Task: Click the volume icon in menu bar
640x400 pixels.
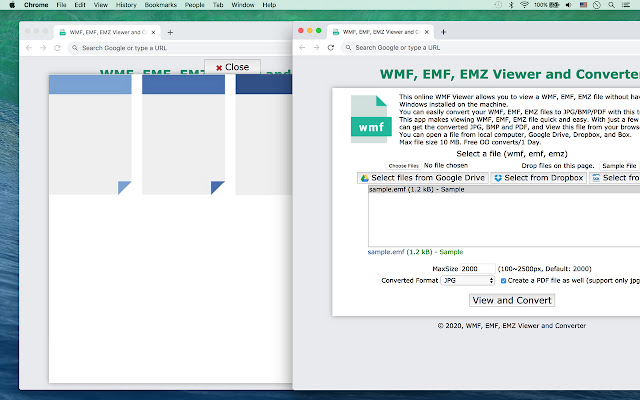Action: coord(569,5)
